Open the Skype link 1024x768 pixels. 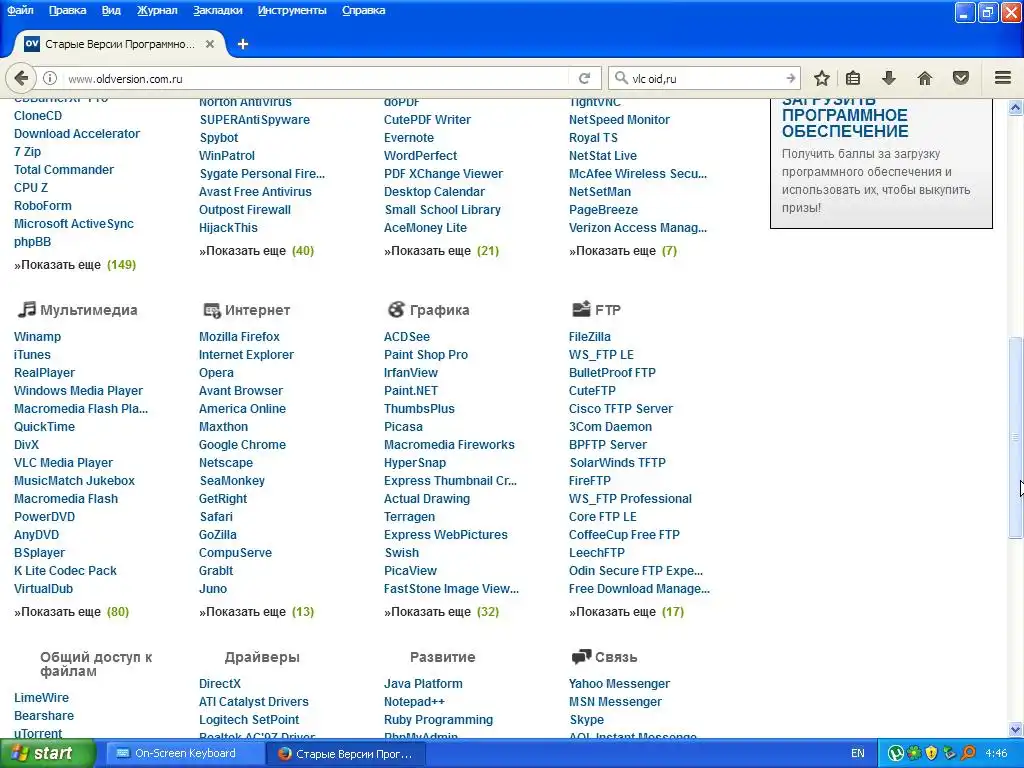586,719
